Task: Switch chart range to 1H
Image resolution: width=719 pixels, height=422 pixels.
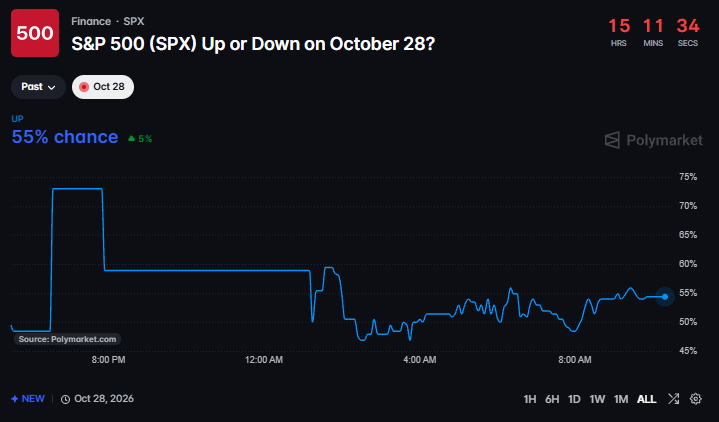Action: [530, 399]
